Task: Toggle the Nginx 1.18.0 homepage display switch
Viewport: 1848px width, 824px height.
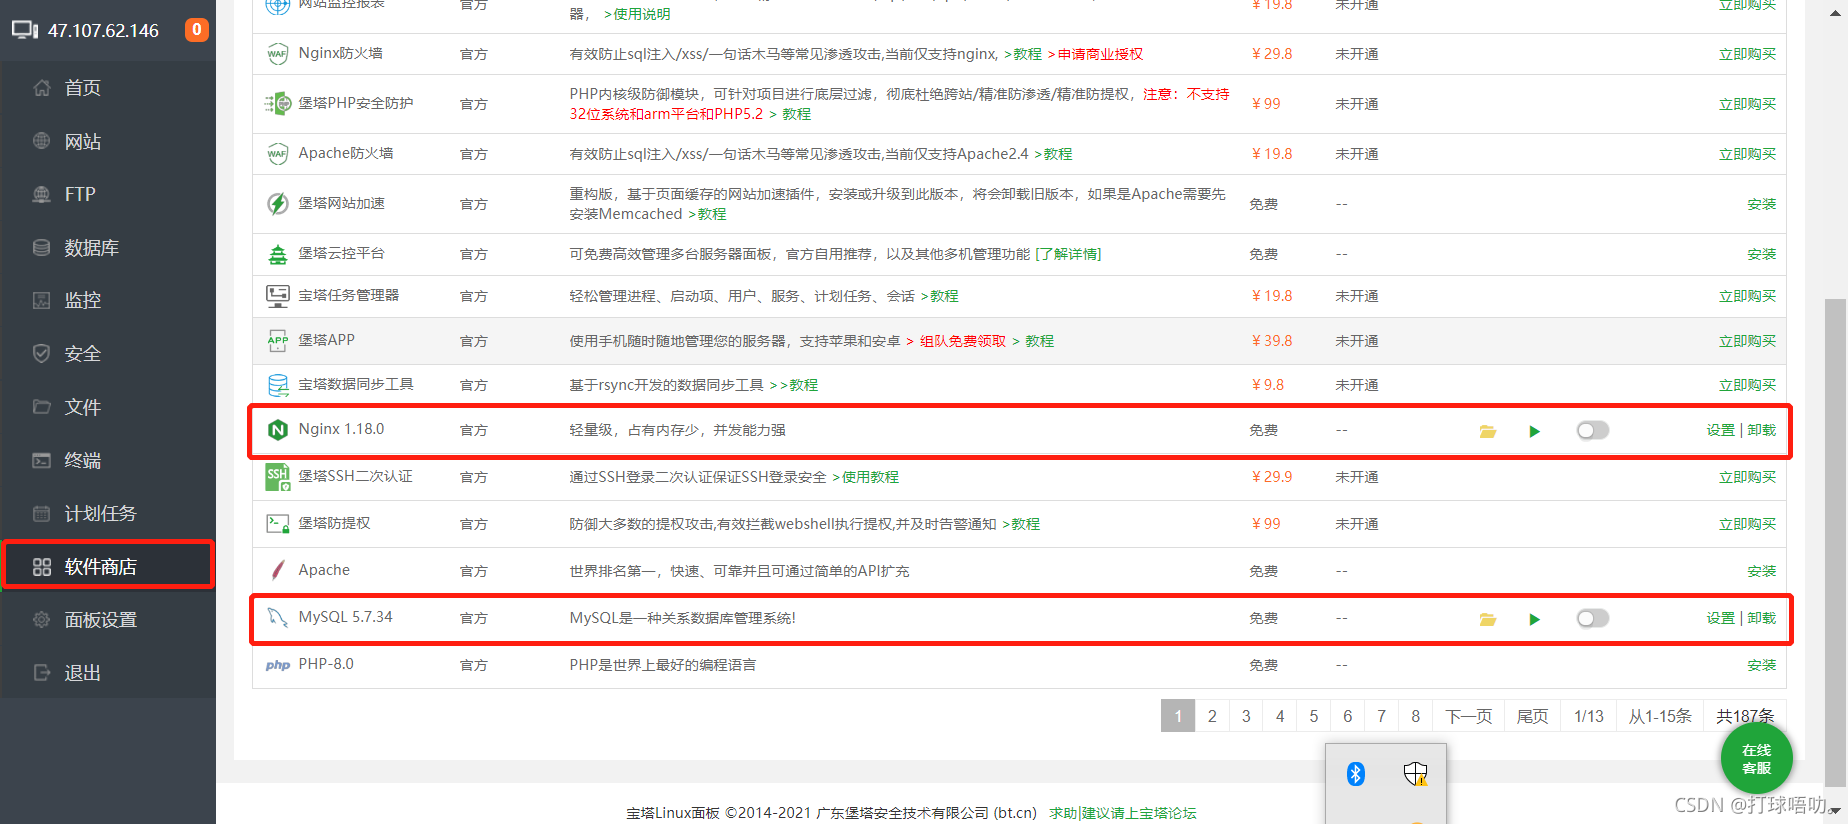Action: (x=1592, y=430)
